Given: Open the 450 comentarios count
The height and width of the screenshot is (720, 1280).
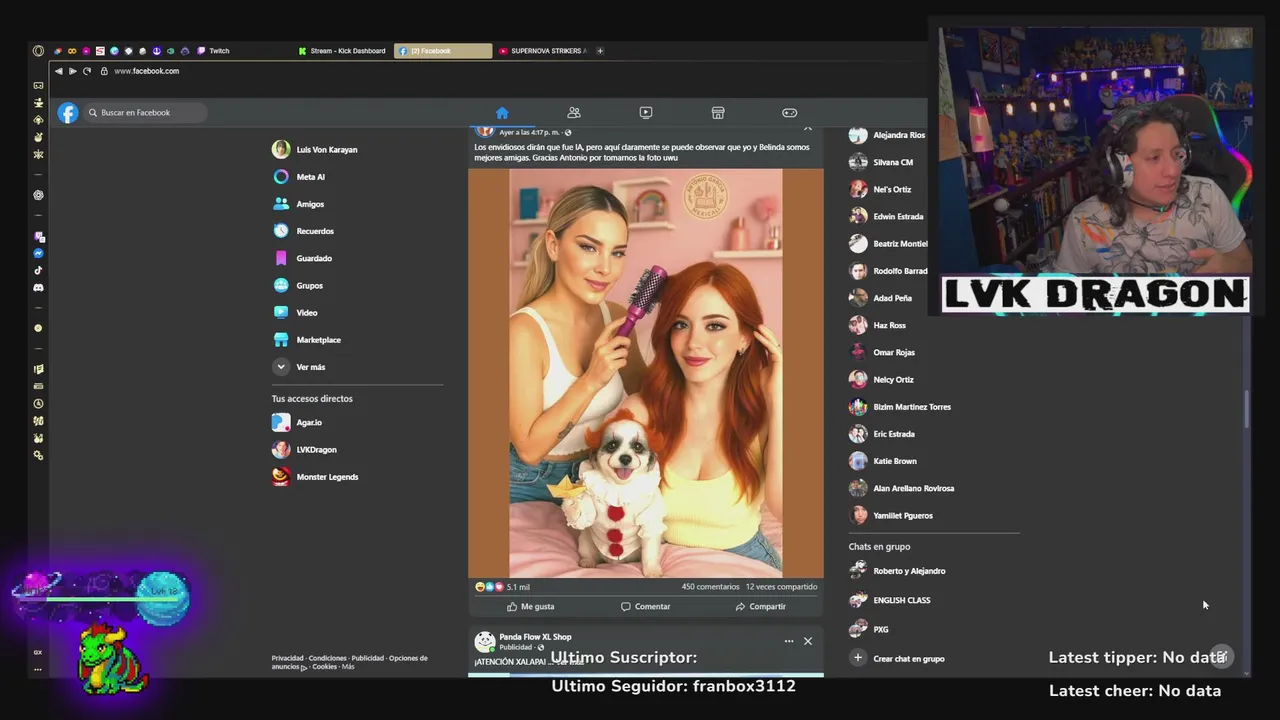Looking at the screenshot, I should (710, 587).
